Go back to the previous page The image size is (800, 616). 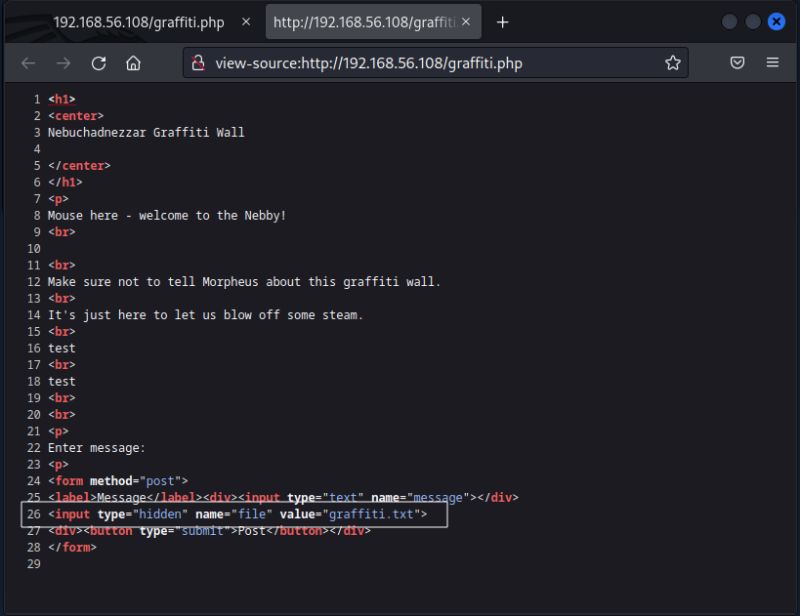pyautogui.click(x=27, y=62)
